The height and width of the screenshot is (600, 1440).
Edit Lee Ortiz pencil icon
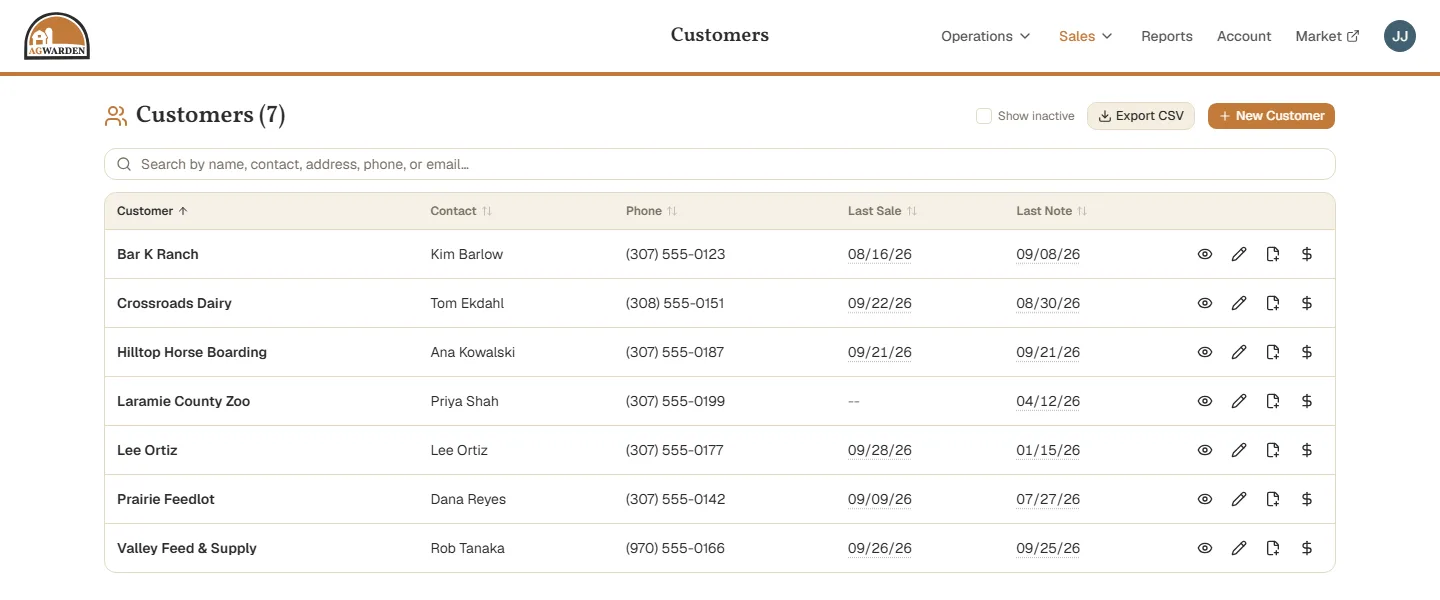tap(1239, 450)
